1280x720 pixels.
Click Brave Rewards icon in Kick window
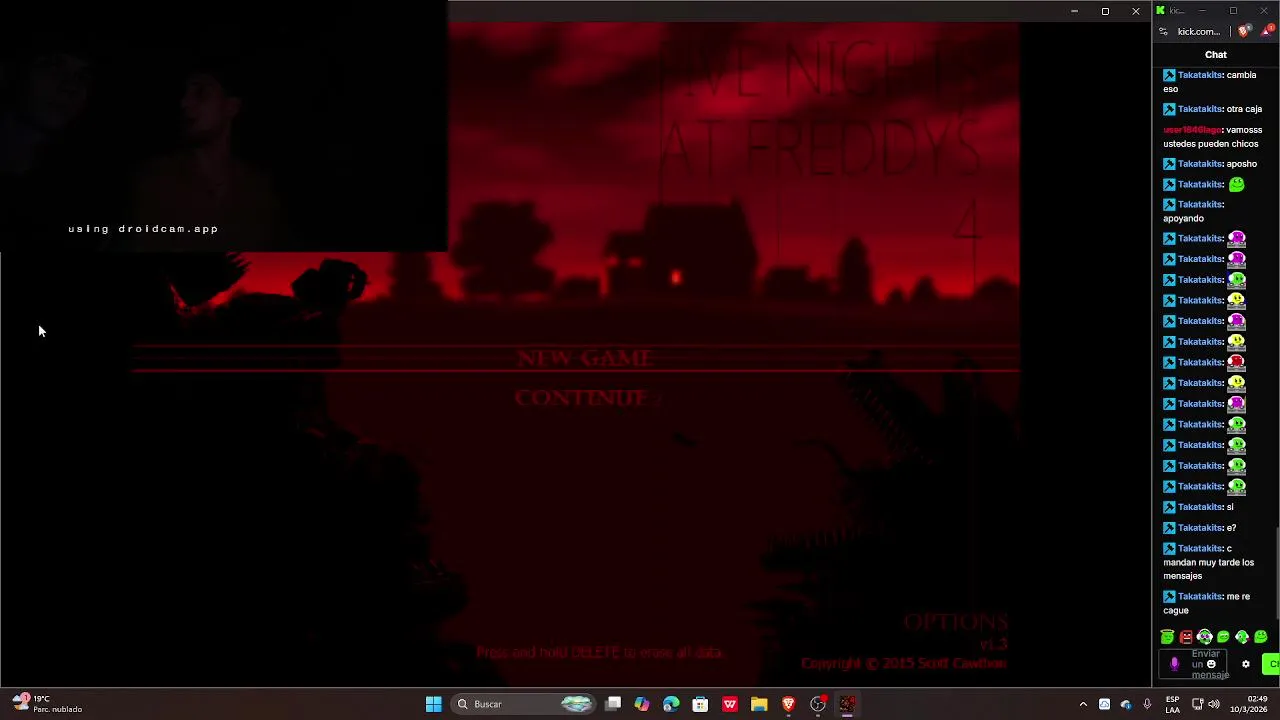[1267, 31]
